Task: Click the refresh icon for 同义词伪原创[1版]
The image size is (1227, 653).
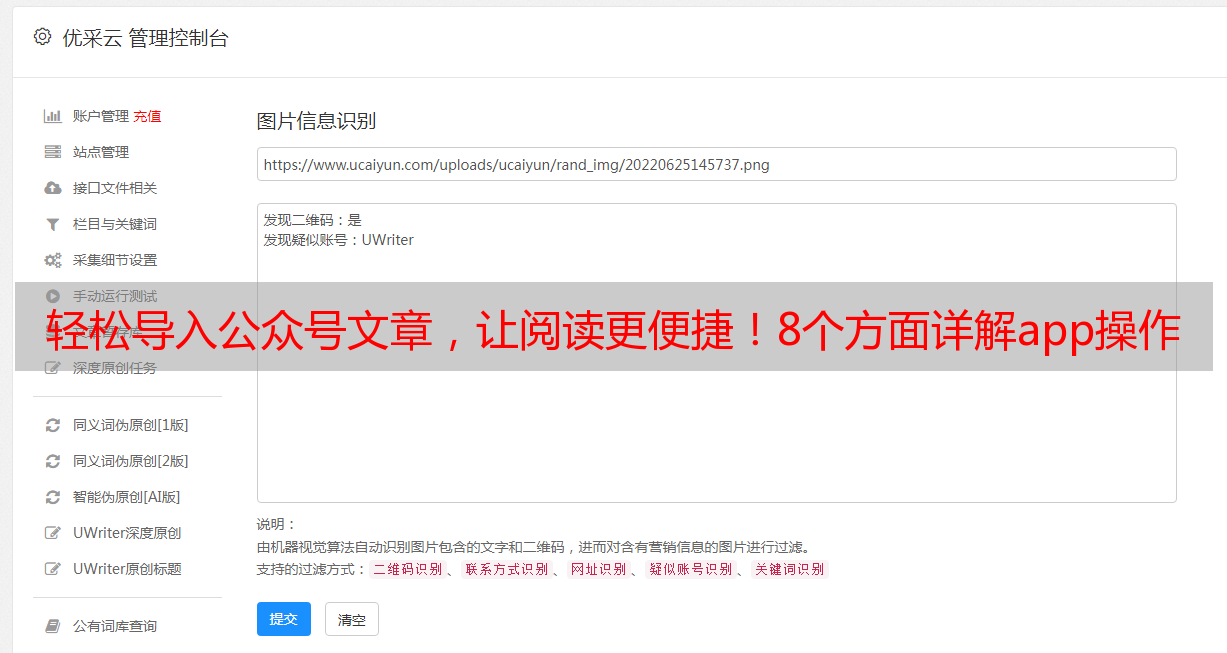Action: [x=53, y=425]
